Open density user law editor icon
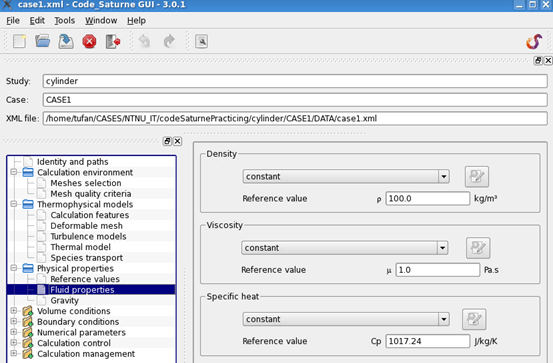553x363 pixels. click(x=476, y=176)
